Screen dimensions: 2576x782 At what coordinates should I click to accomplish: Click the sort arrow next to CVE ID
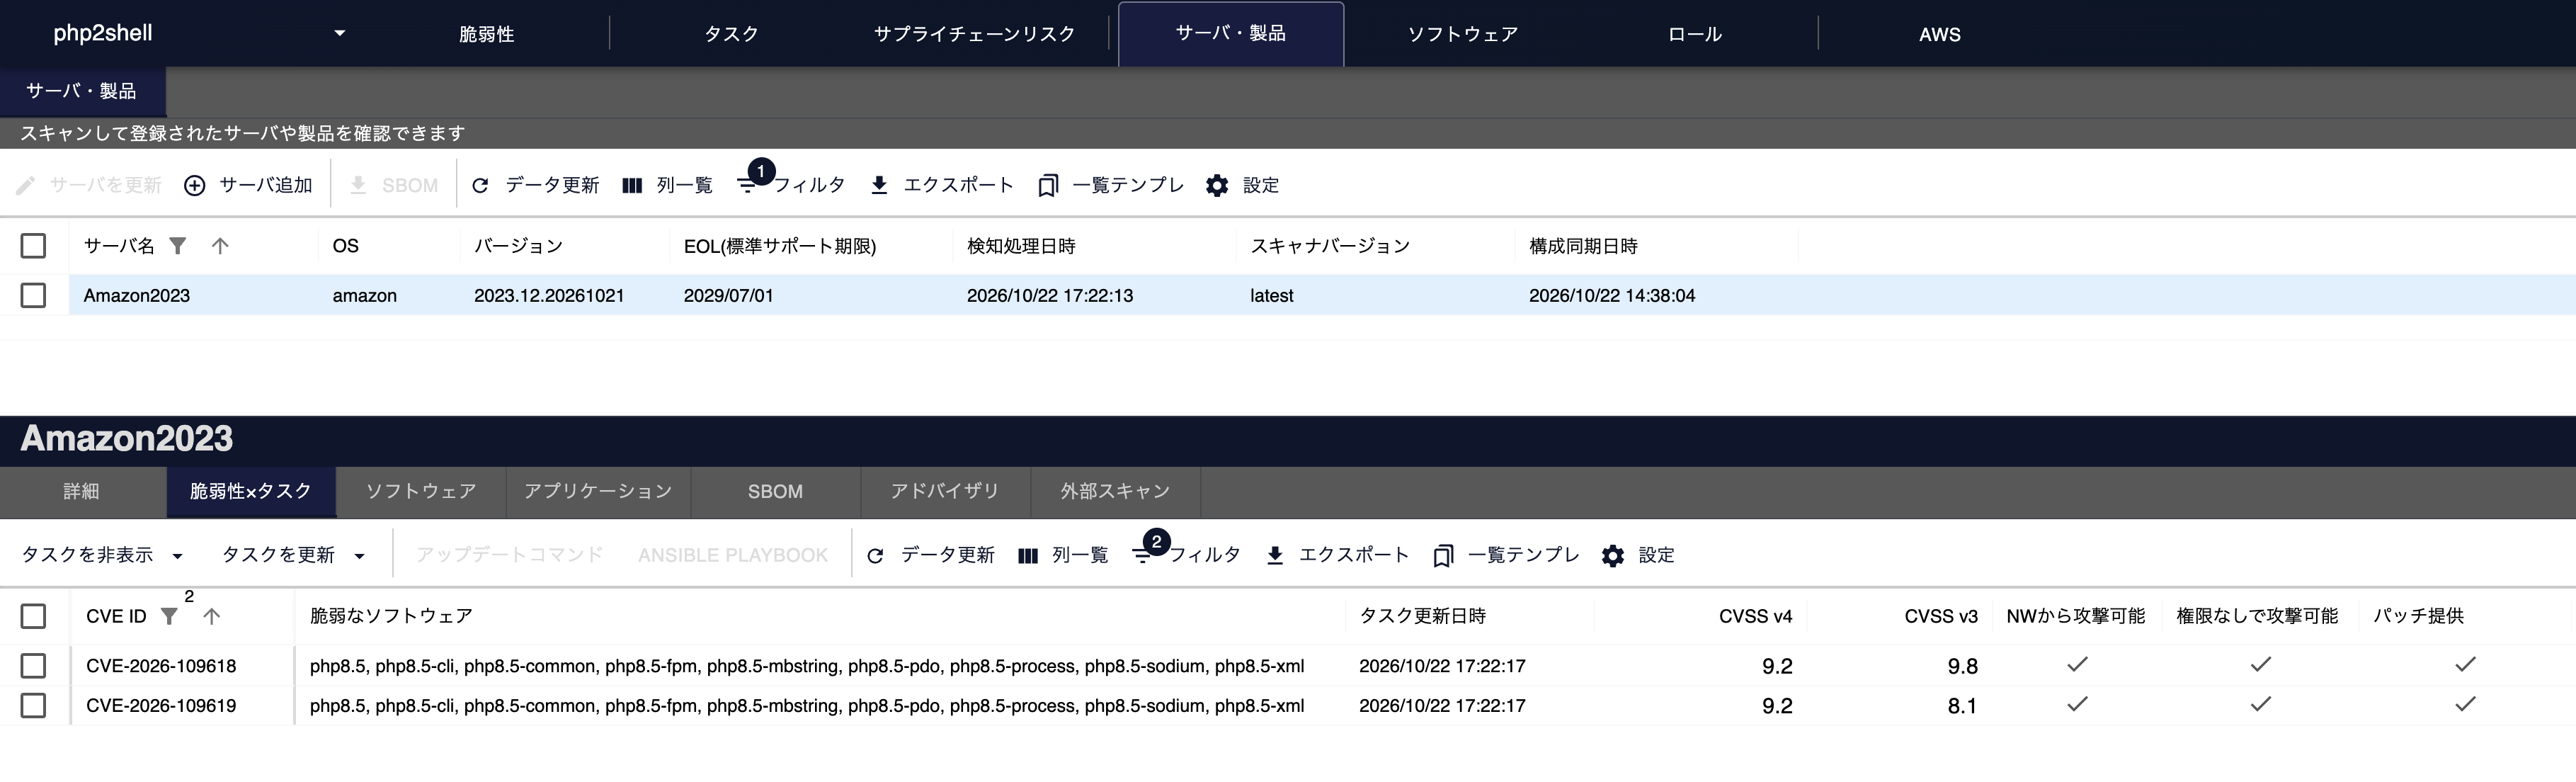click(x=211, y=616)
